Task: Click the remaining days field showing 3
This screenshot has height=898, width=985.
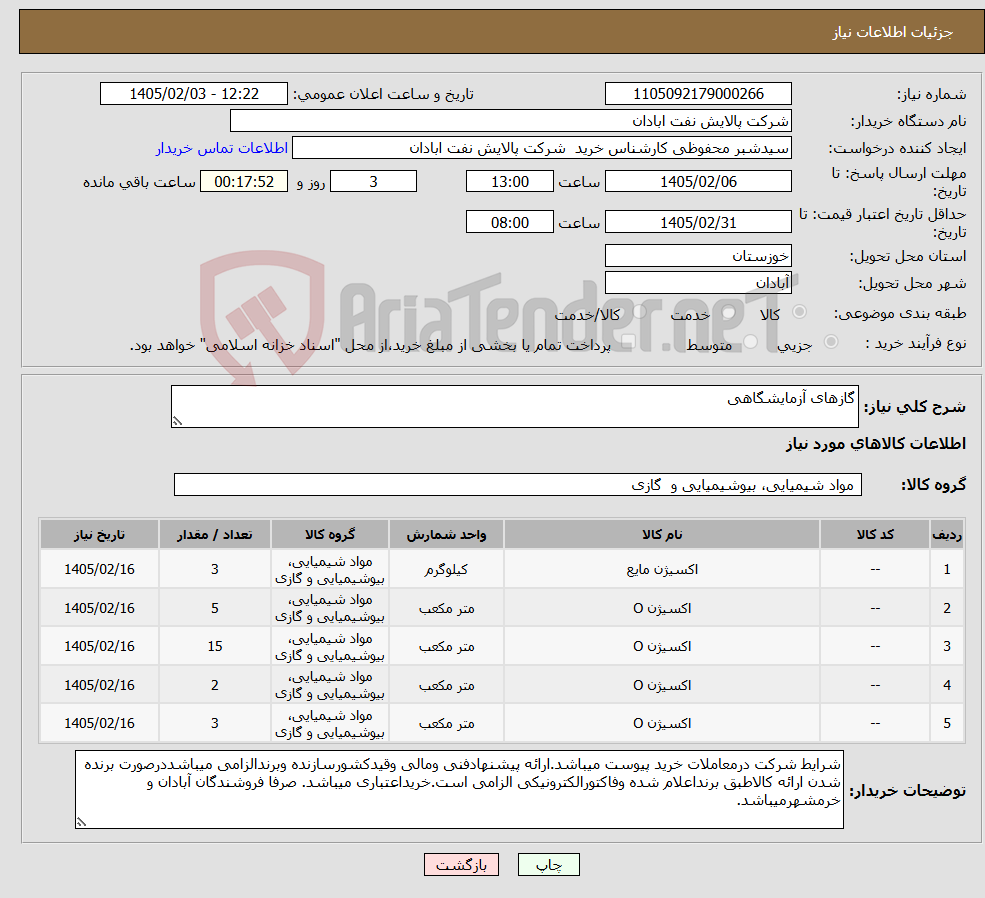Action: tap(373, 181)
